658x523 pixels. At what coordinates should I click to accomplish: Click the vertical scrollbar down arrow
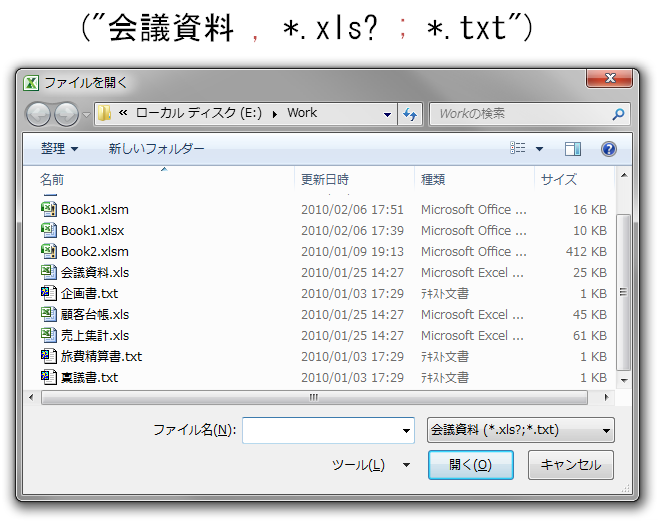pyautogui.click(x=624, y=380)
